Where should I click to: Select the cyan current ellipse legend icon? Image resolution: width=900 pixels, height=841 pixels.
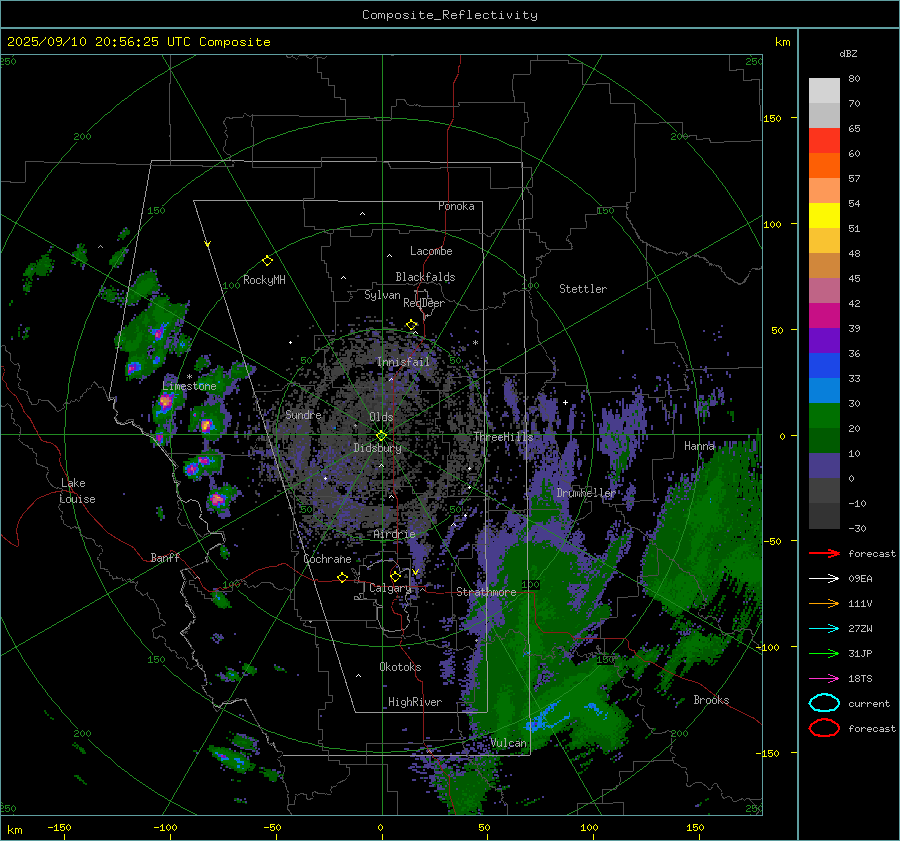click(x=824, y=703)
